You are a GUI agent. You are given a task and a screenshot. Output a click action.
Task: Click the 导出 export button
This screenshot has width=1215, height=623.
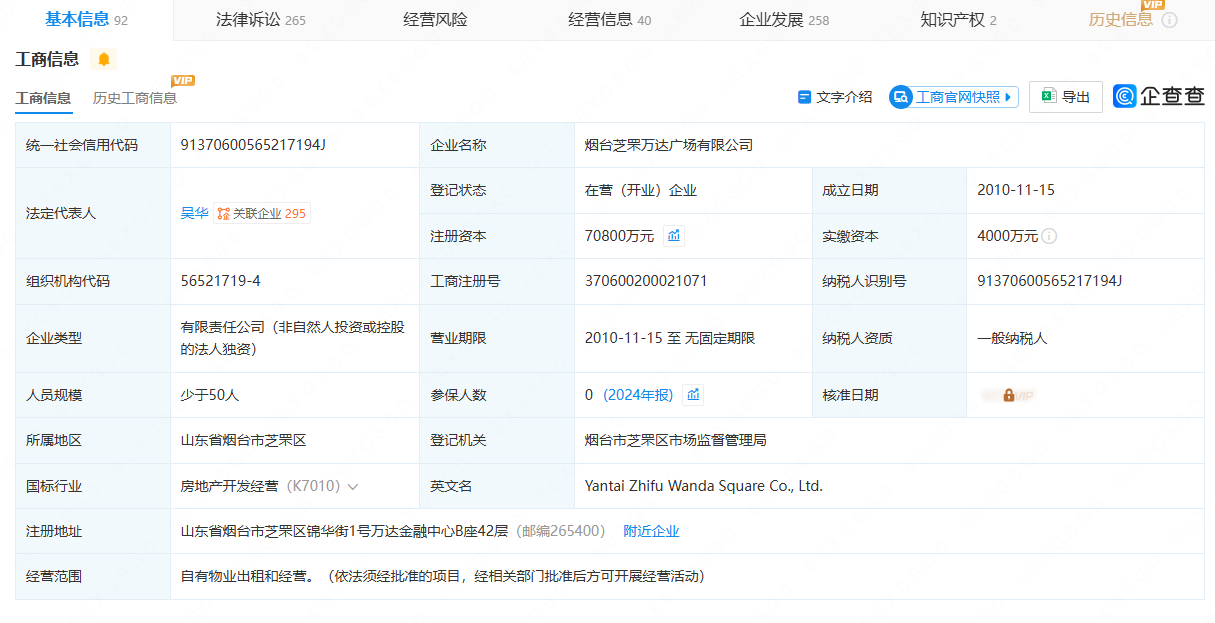point(1065,97)
